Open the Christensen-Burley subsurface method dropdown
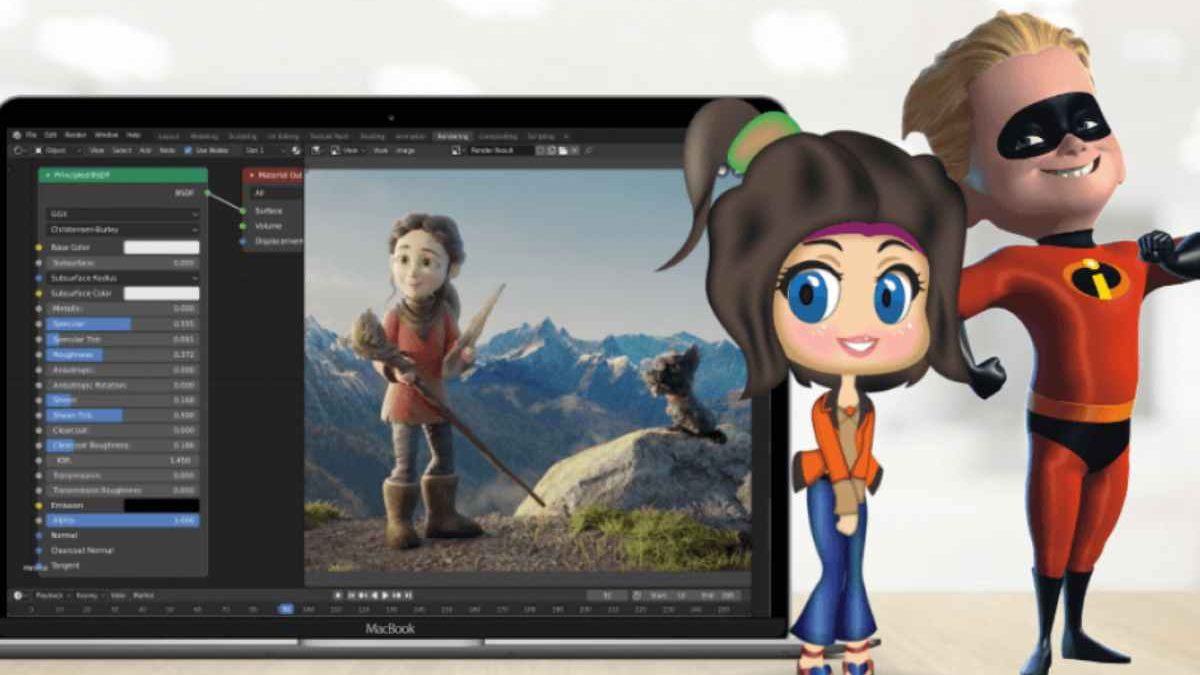The height and width of the screenshot is (675, 1200). click(122, 229)
